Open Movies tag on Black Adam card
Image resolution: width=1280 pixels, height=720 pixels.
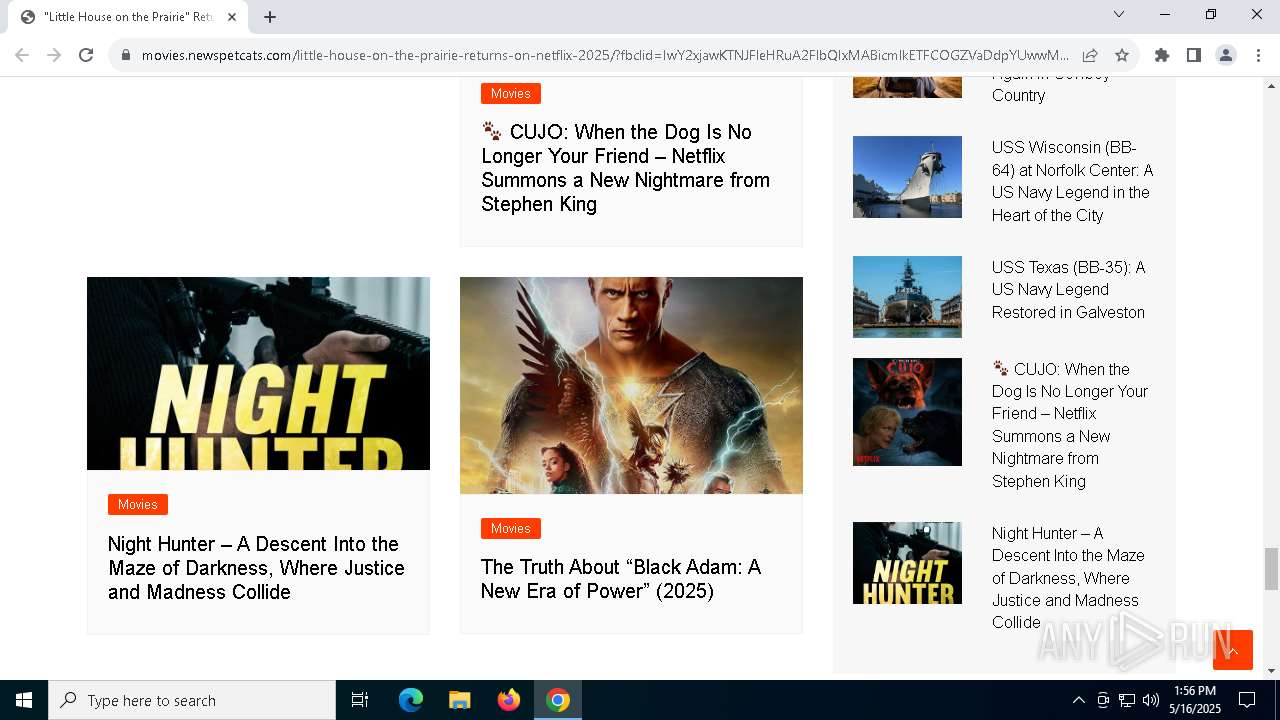[x=510, y=528]
